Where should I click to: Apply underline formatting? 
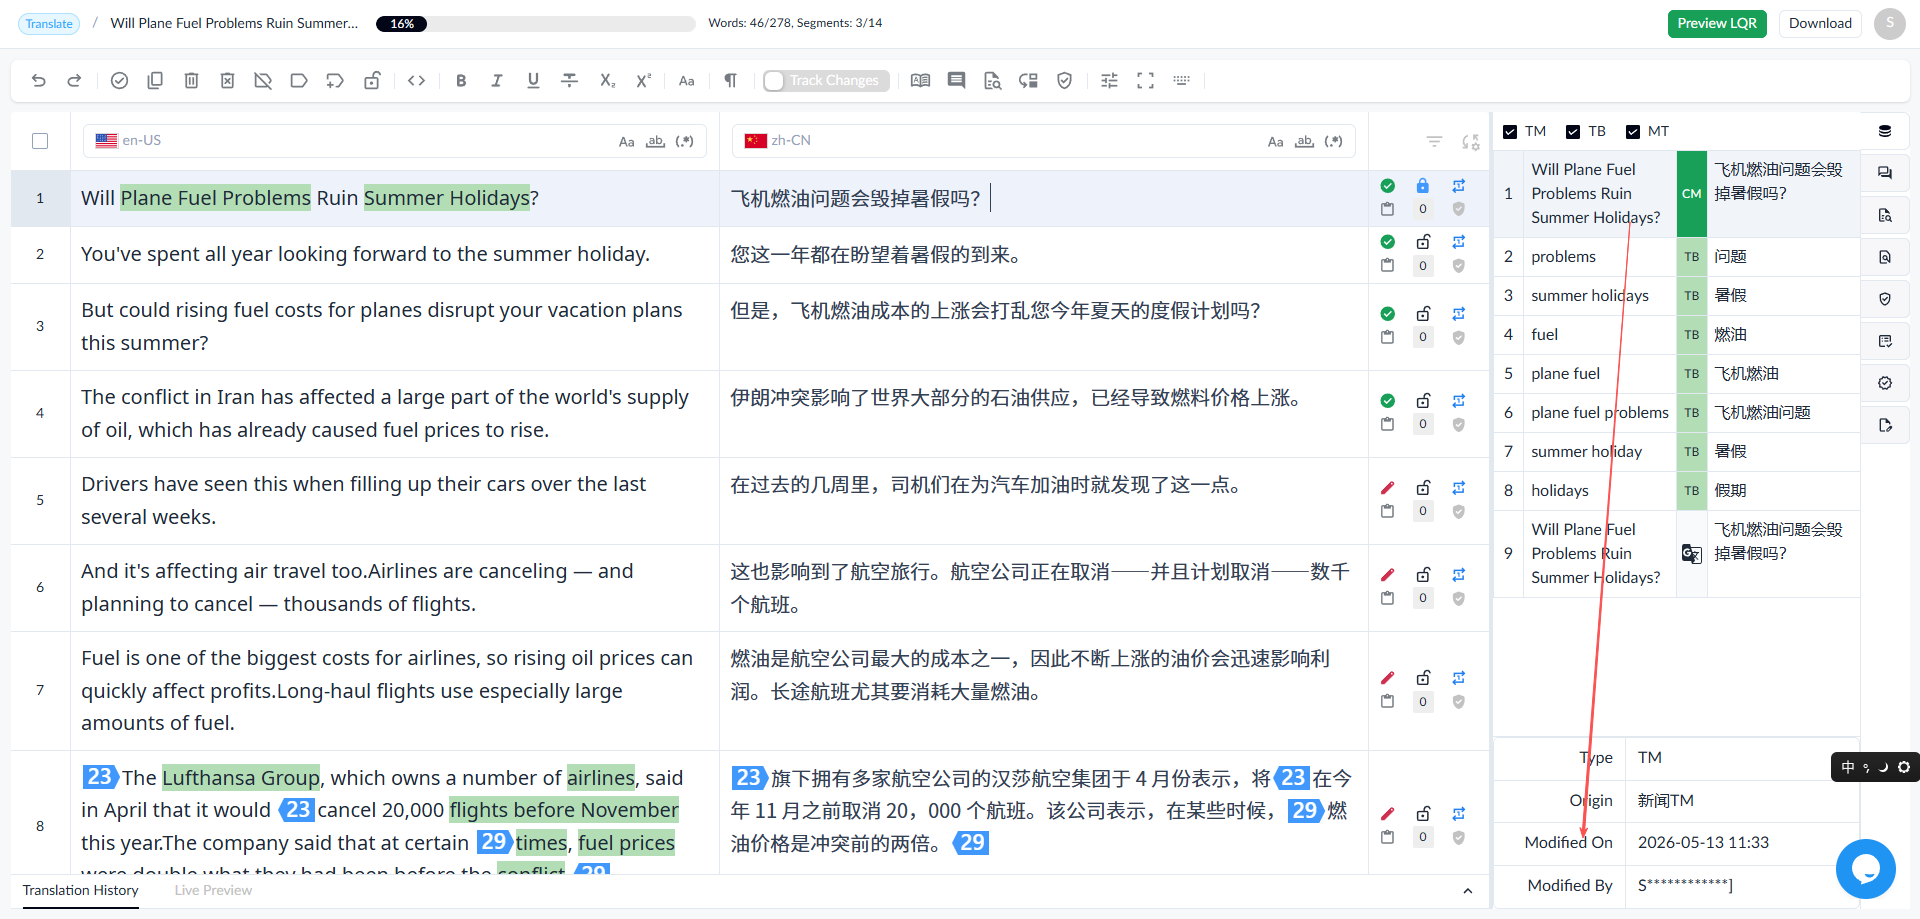[533, 81]
